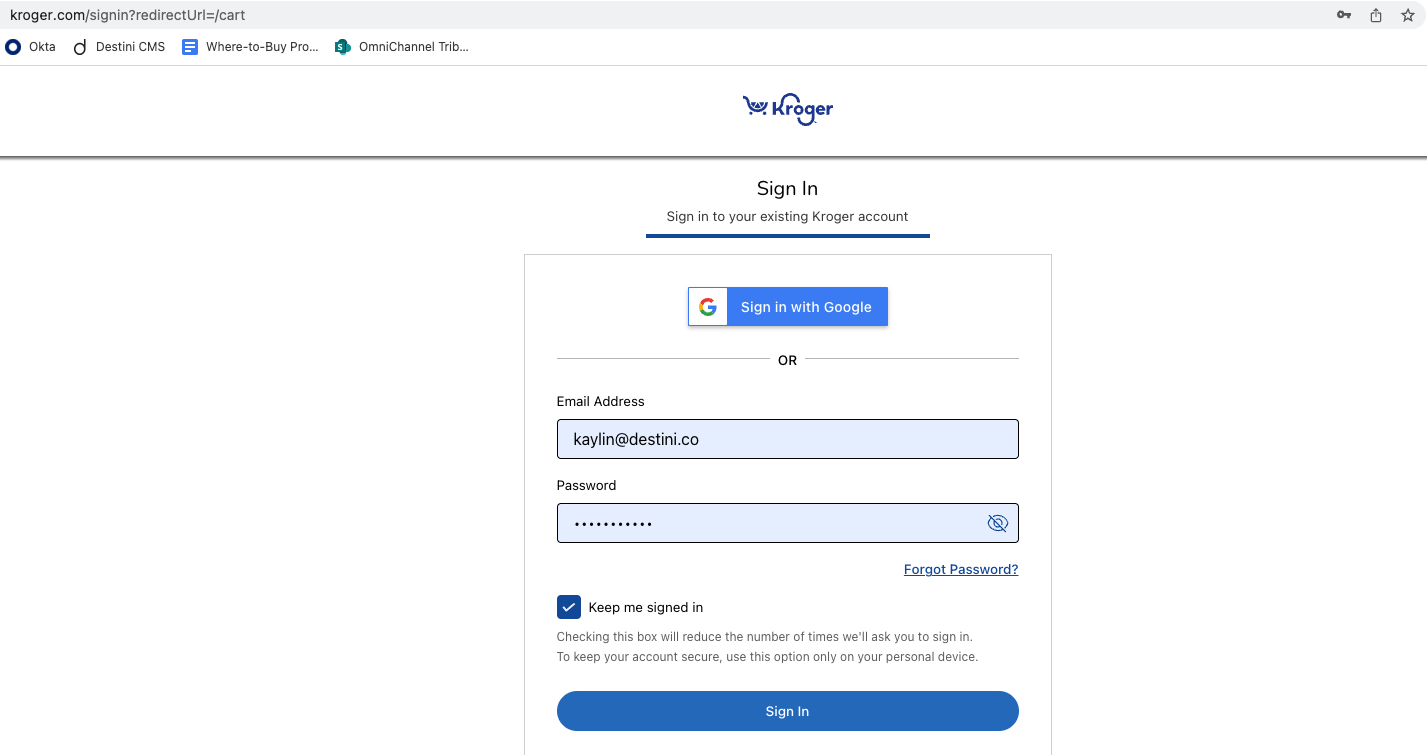This screenshot has width=1427, height=755.
Task: Uncheck Keep me signed in checkbox
Action: 569,607
